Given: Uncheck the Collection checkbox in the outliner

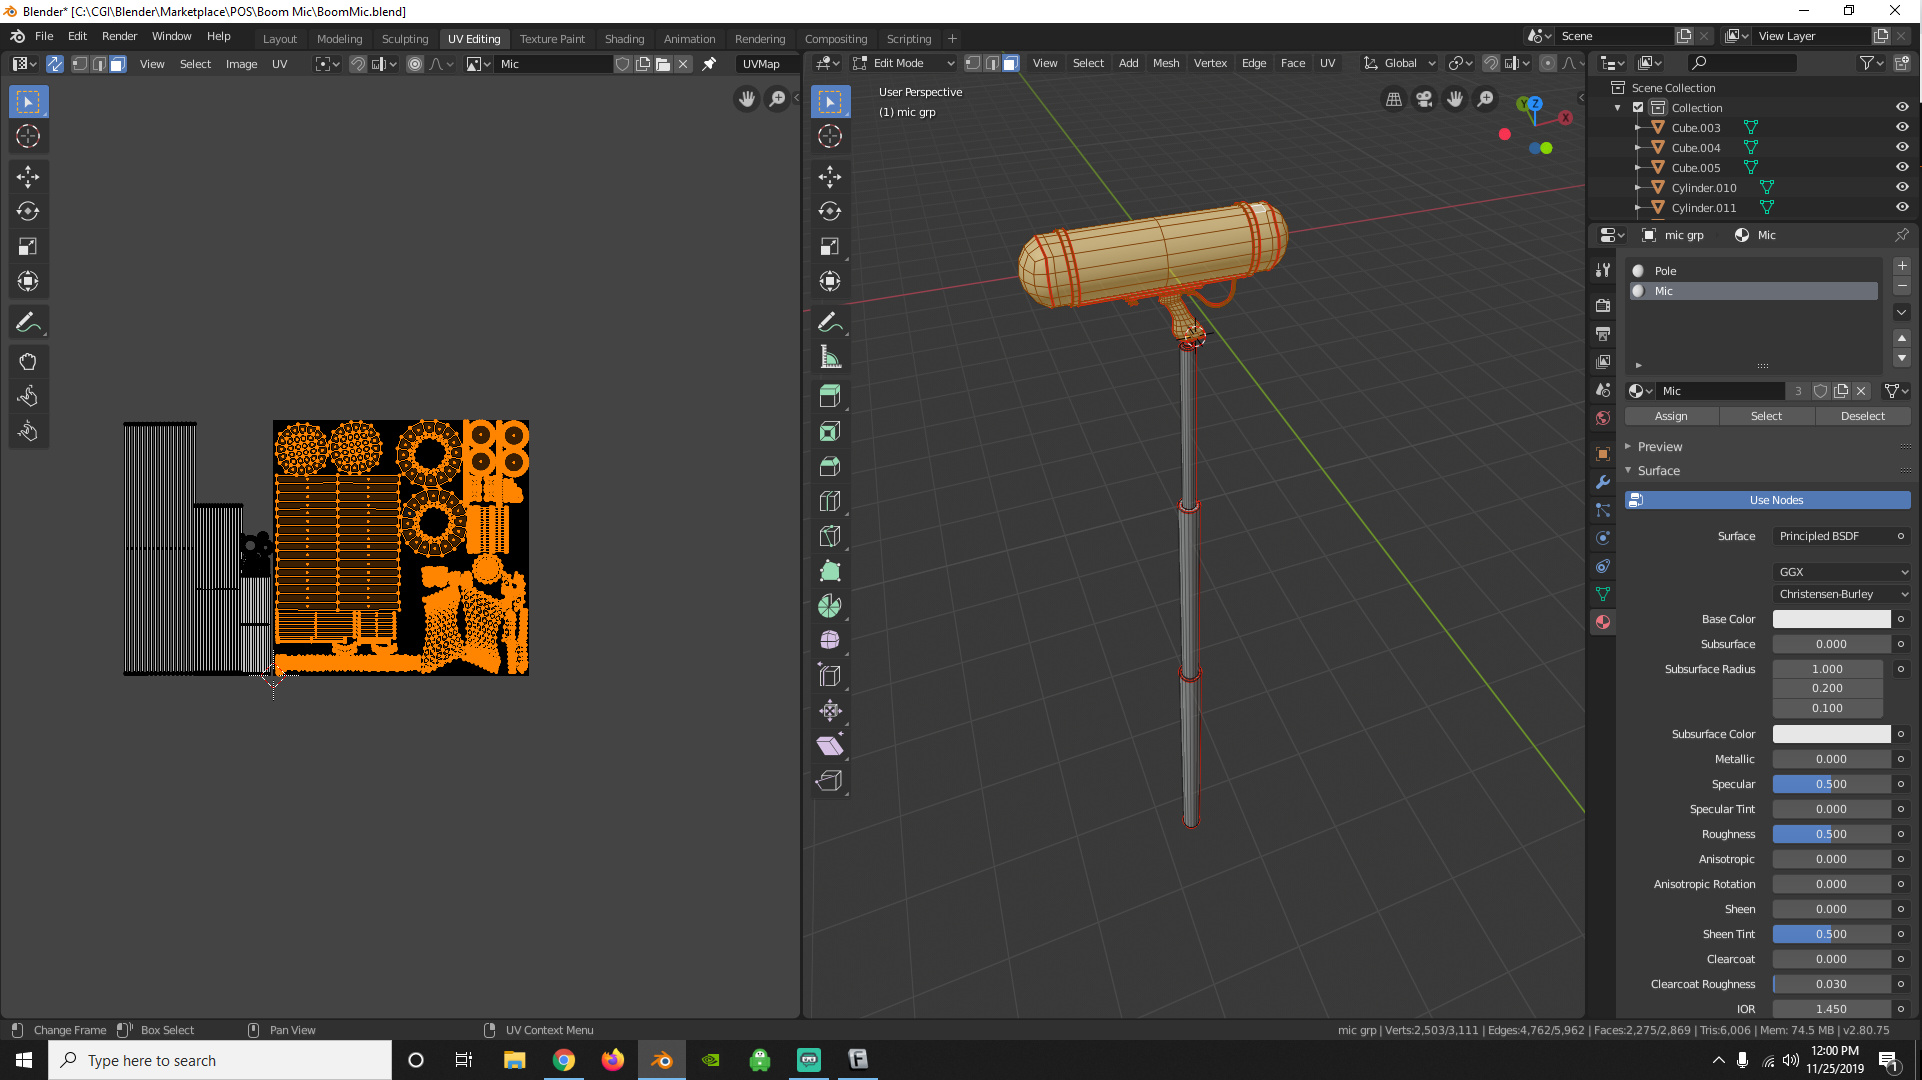Looking at the screenshot, I should pos(1638,107).
